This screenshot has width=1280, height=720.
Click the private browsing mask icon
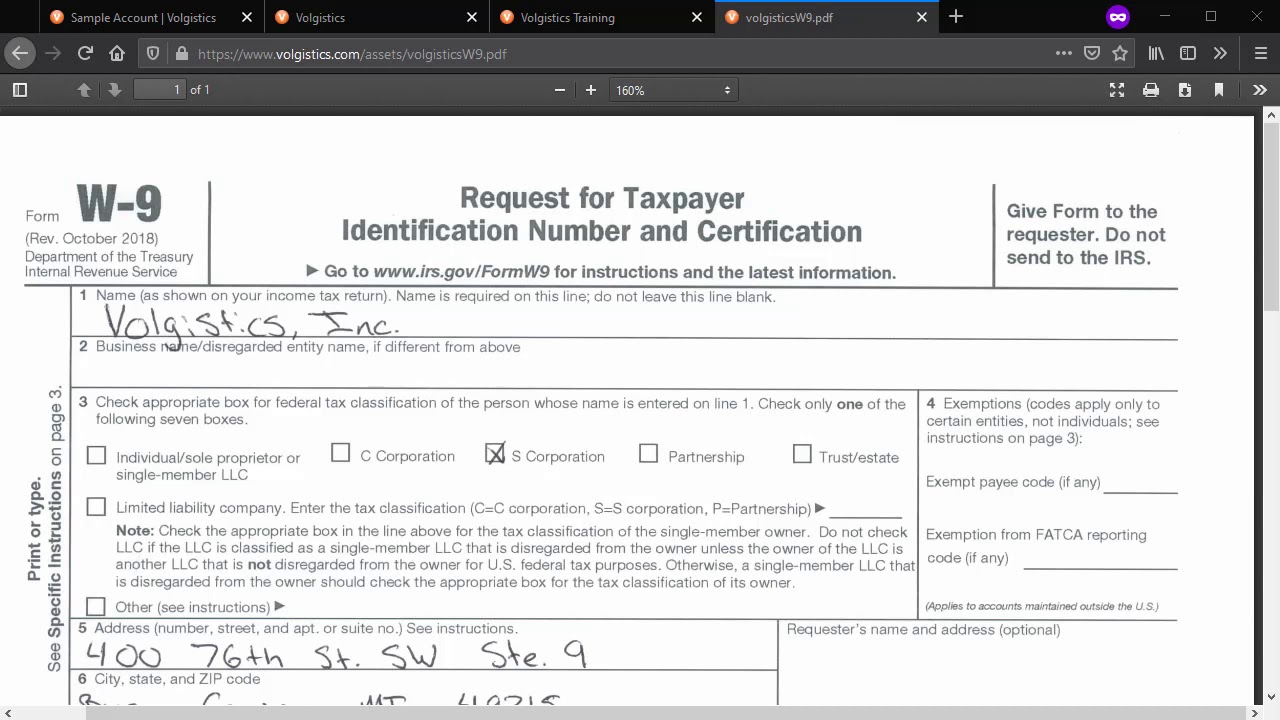1118,17
